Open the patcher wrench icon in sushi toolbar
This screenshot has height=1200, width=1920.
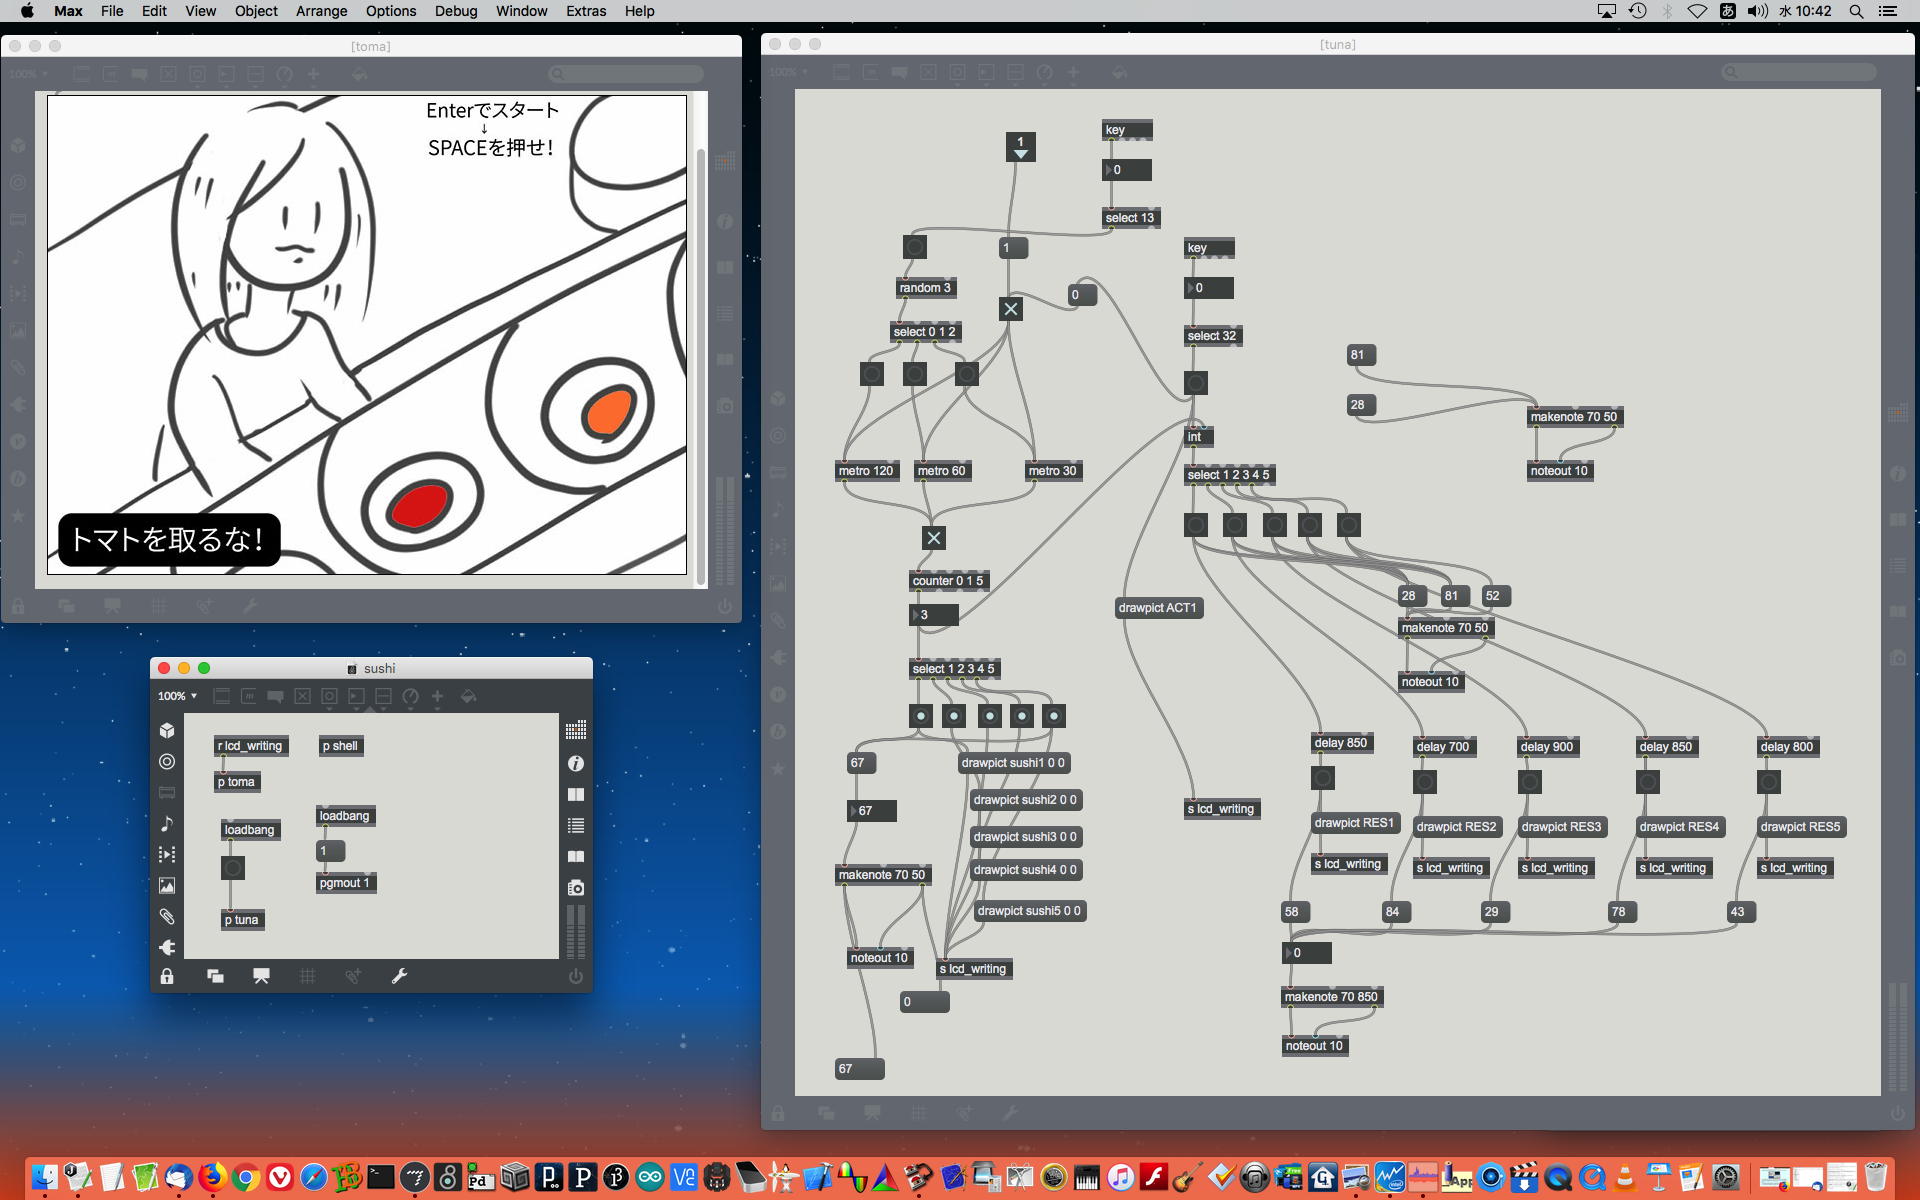[399, 976]
